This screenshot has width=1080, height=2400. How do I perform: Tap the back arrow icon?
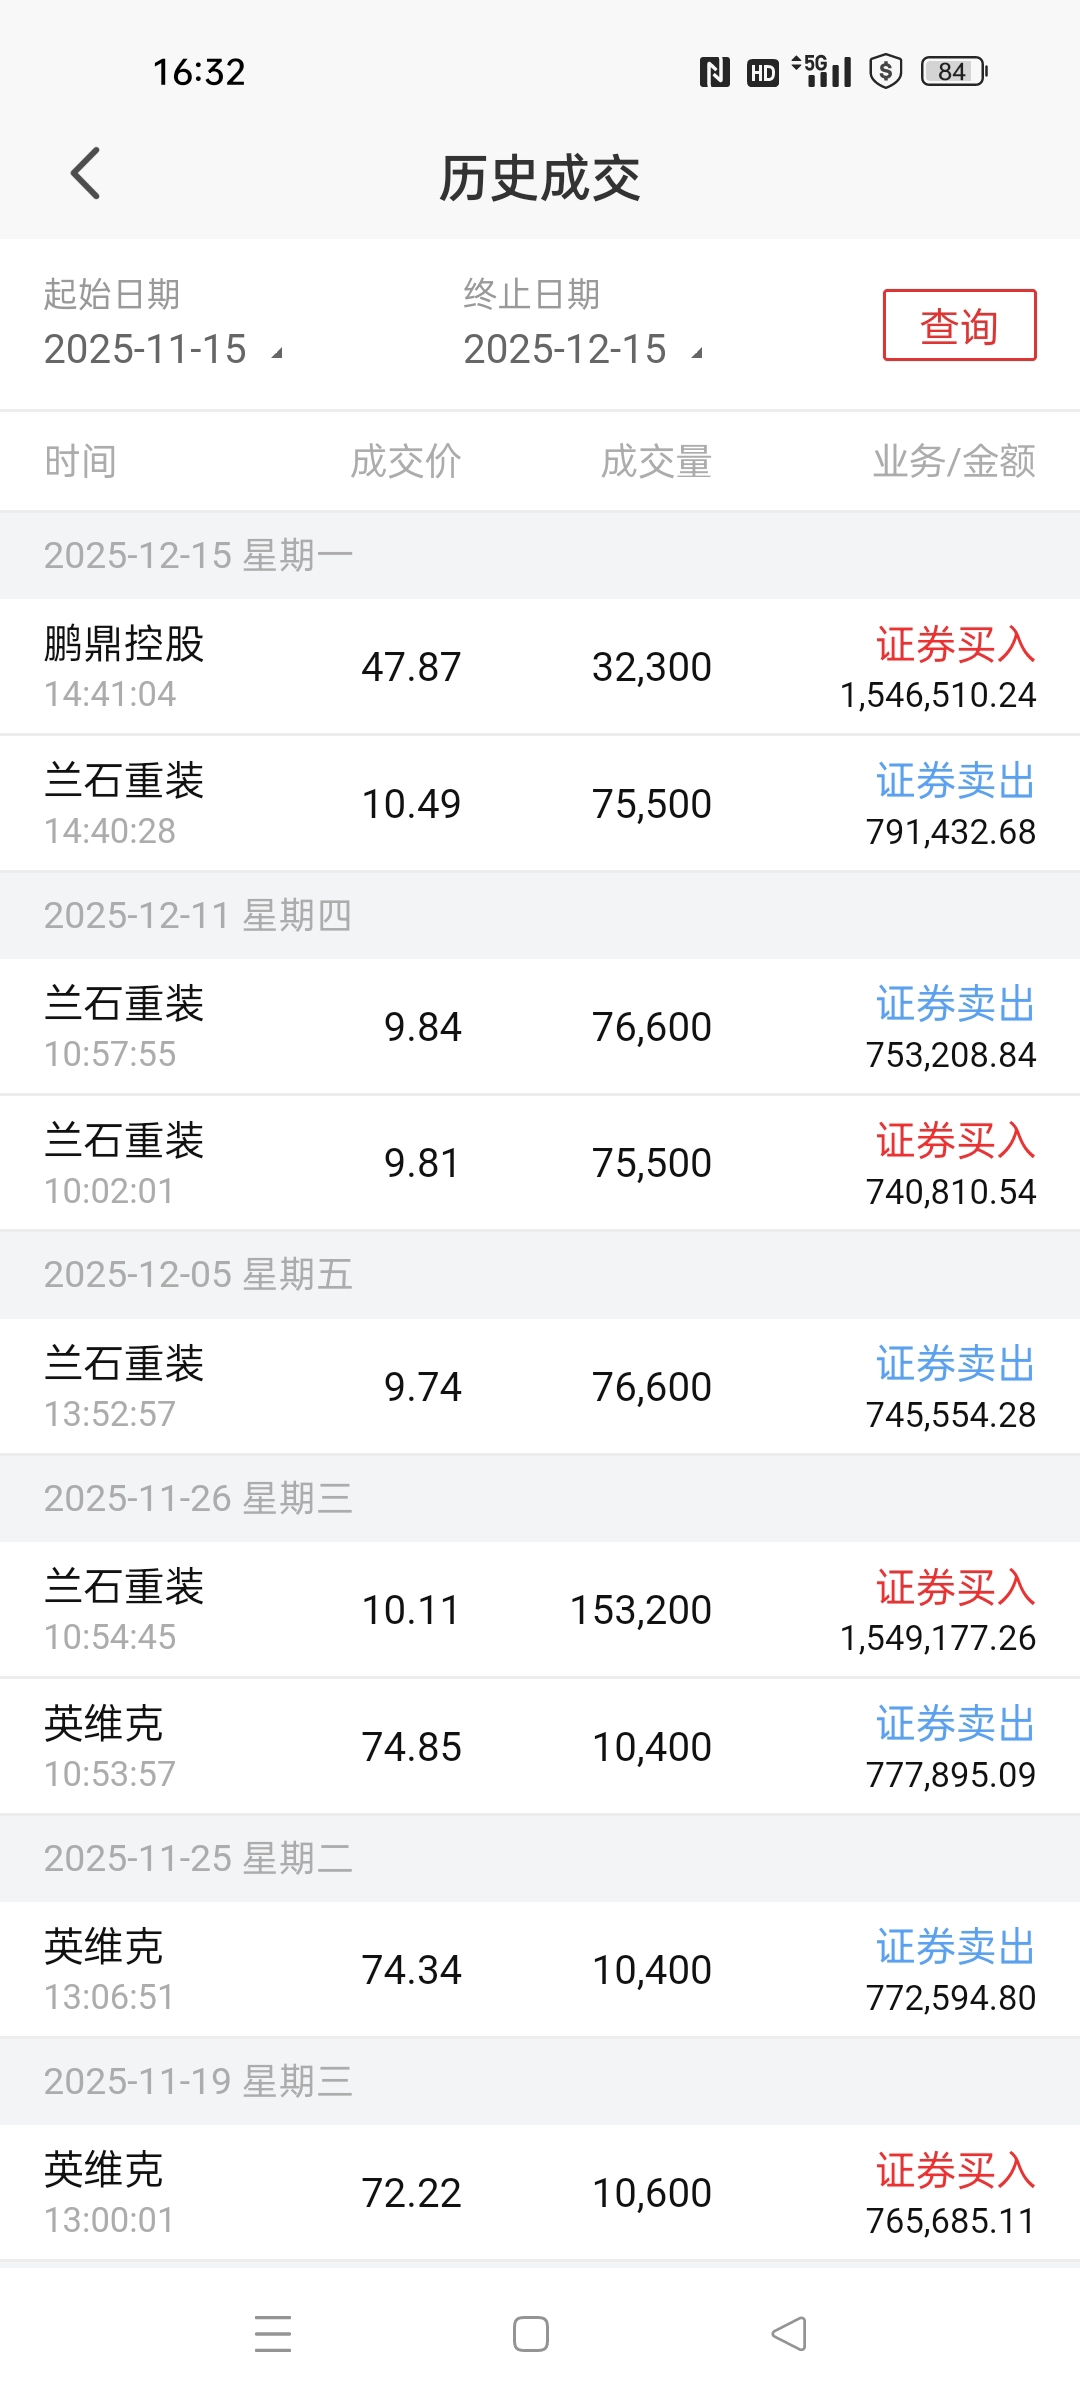coord(86,173)
